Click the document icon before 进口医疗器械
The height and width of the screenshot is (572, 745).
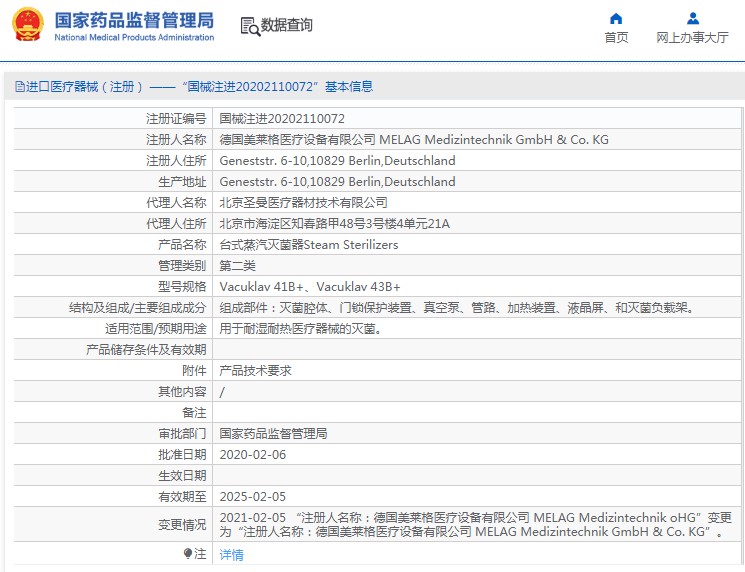pyautogui.click(x=19, y=86)
